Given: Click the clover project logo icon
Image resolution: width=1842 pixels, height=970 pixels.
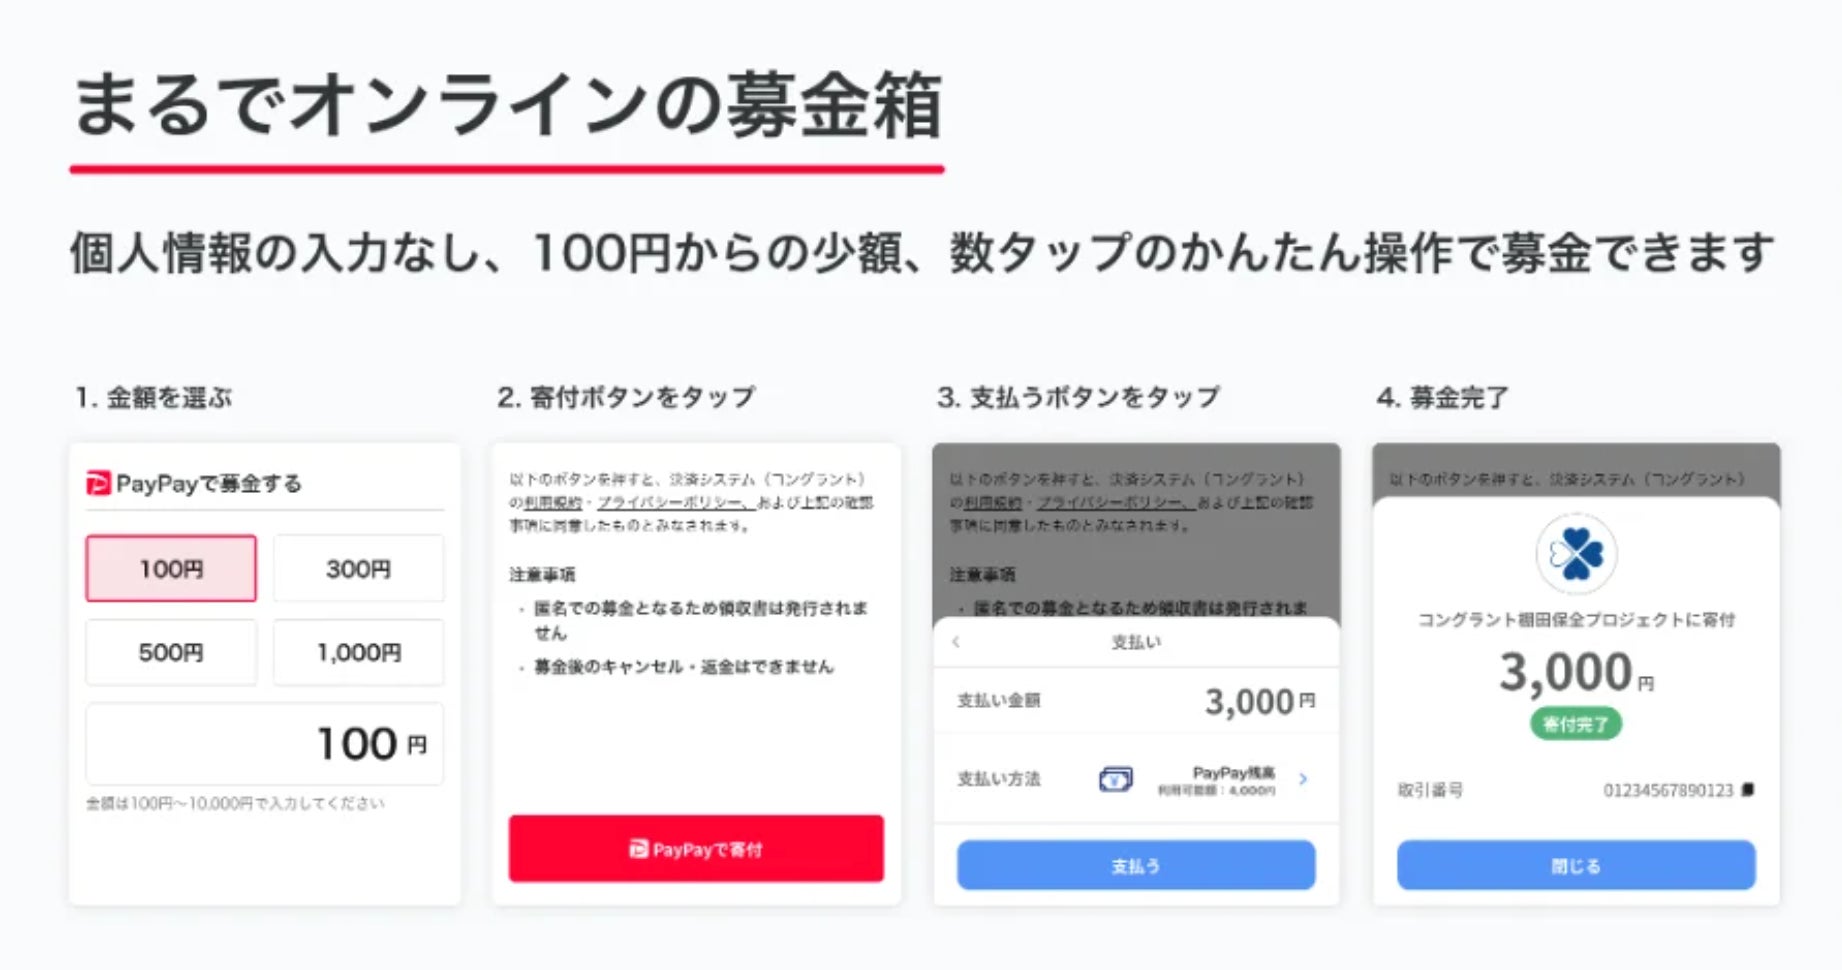Looking at the screenshot, I should [x=1576, y=554].
